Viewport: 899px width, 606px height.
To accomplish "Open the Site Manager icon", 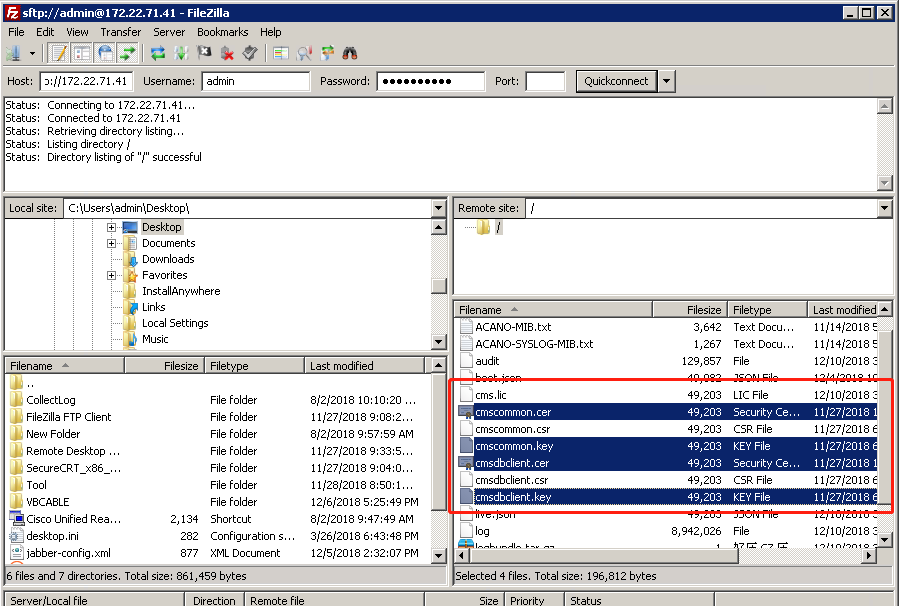I will coord(13,54).
